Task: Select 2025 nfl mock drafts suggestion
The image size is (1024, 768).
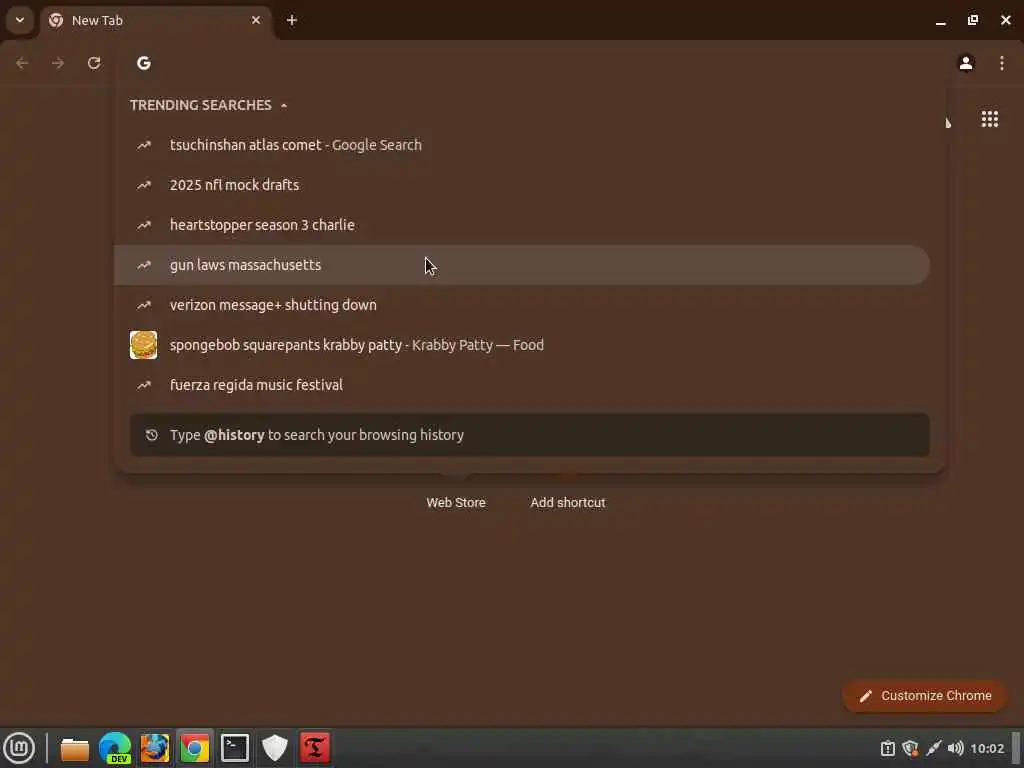Action: click(522, 185)
